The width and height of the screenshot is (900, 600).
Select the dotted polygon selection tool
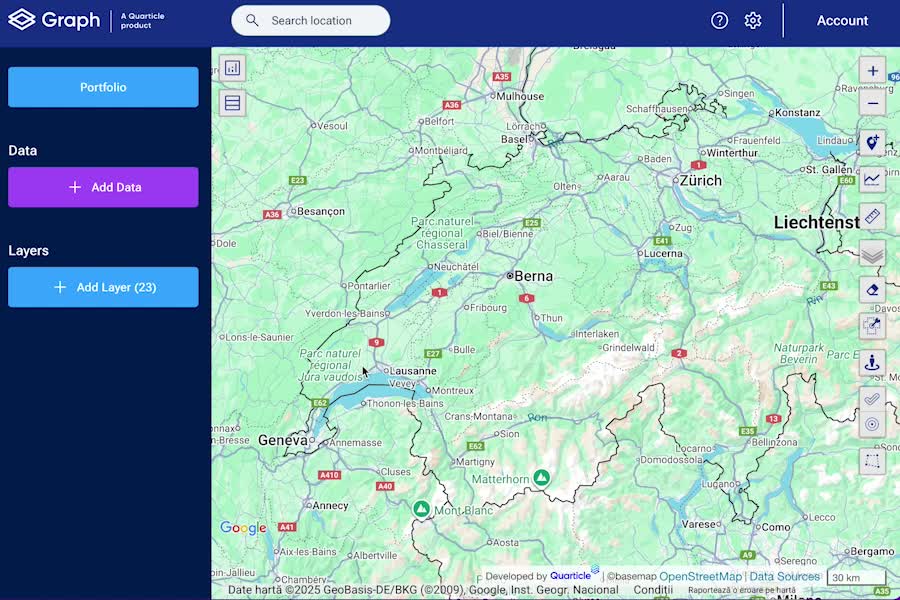tap(872, 461)
